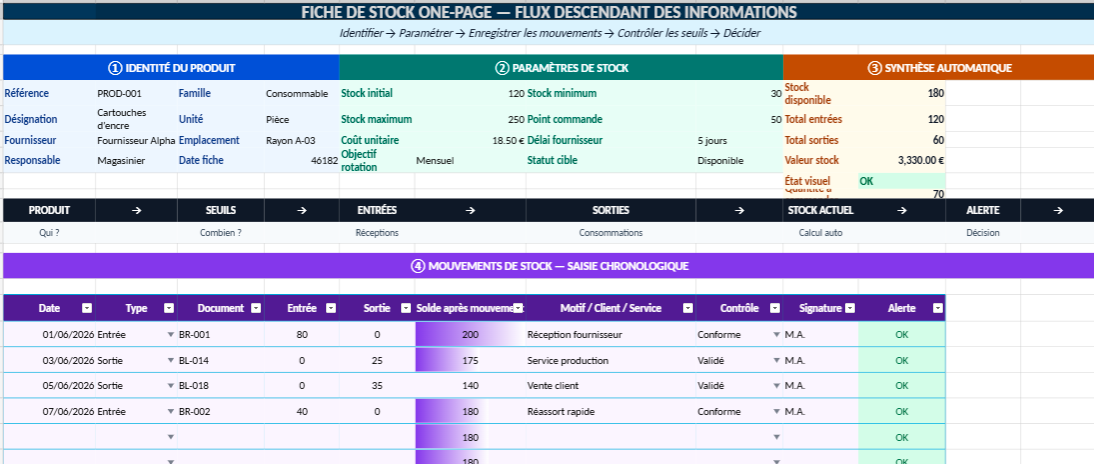This screenshot has height=464, width=1094.
Task: Click the Délai fournisseur value 5 jours
Action: point(739,140)
